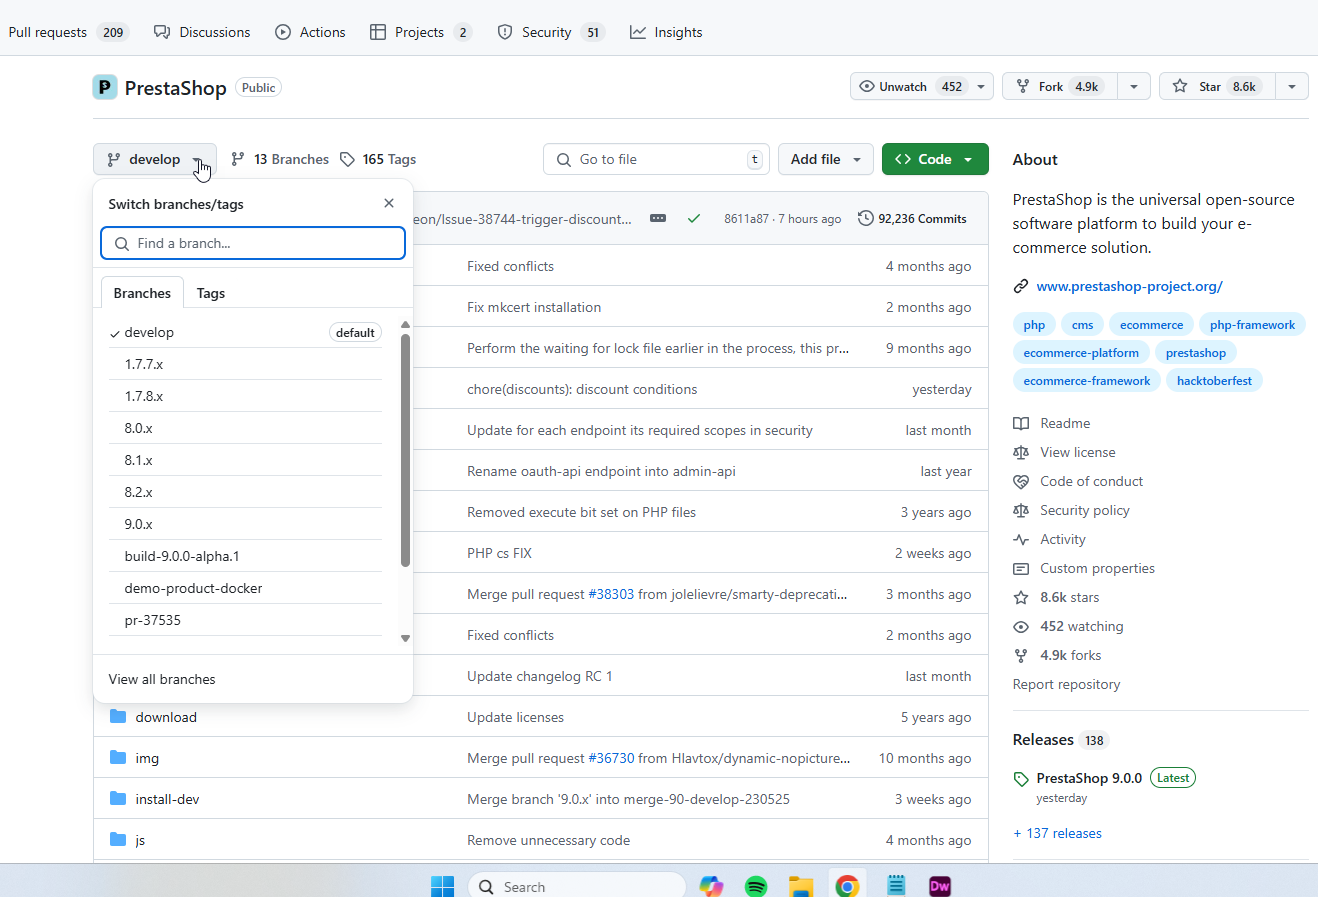Click the Insights graph icon
1318x897 pixels.
(x=638, y=32)
